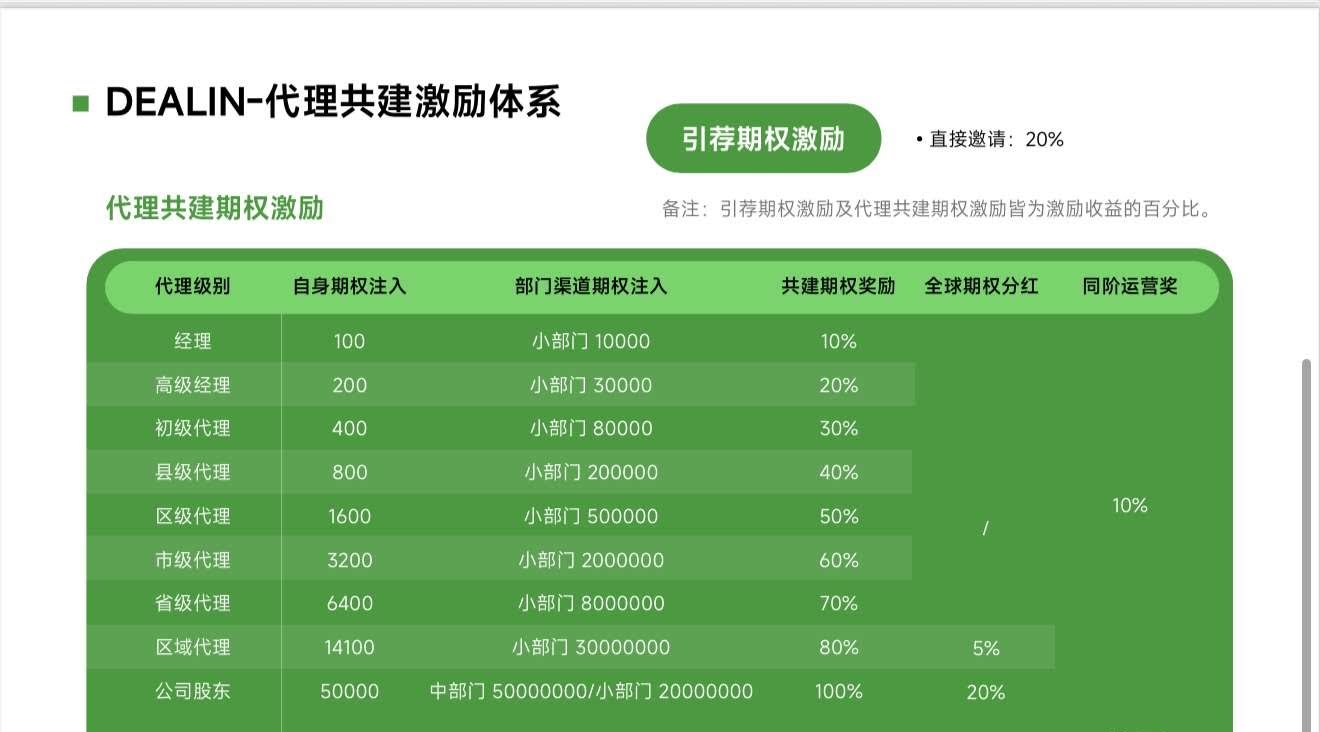This screenshot has width=1320, height=732.
Task: Click the slash under 全球期权分红 column
Action: [x=986, y=529]
